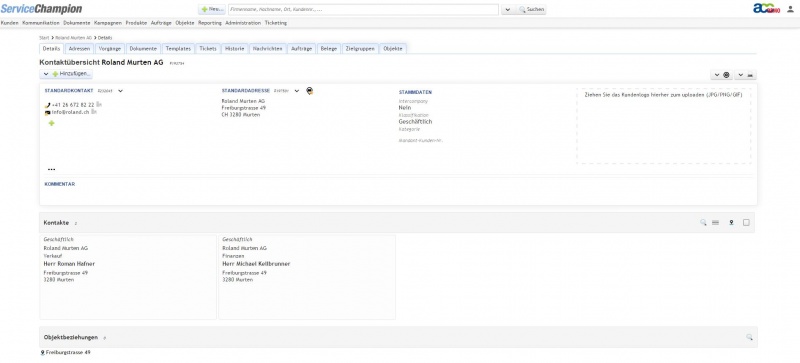Open the Reporting menu

point(210,23)
